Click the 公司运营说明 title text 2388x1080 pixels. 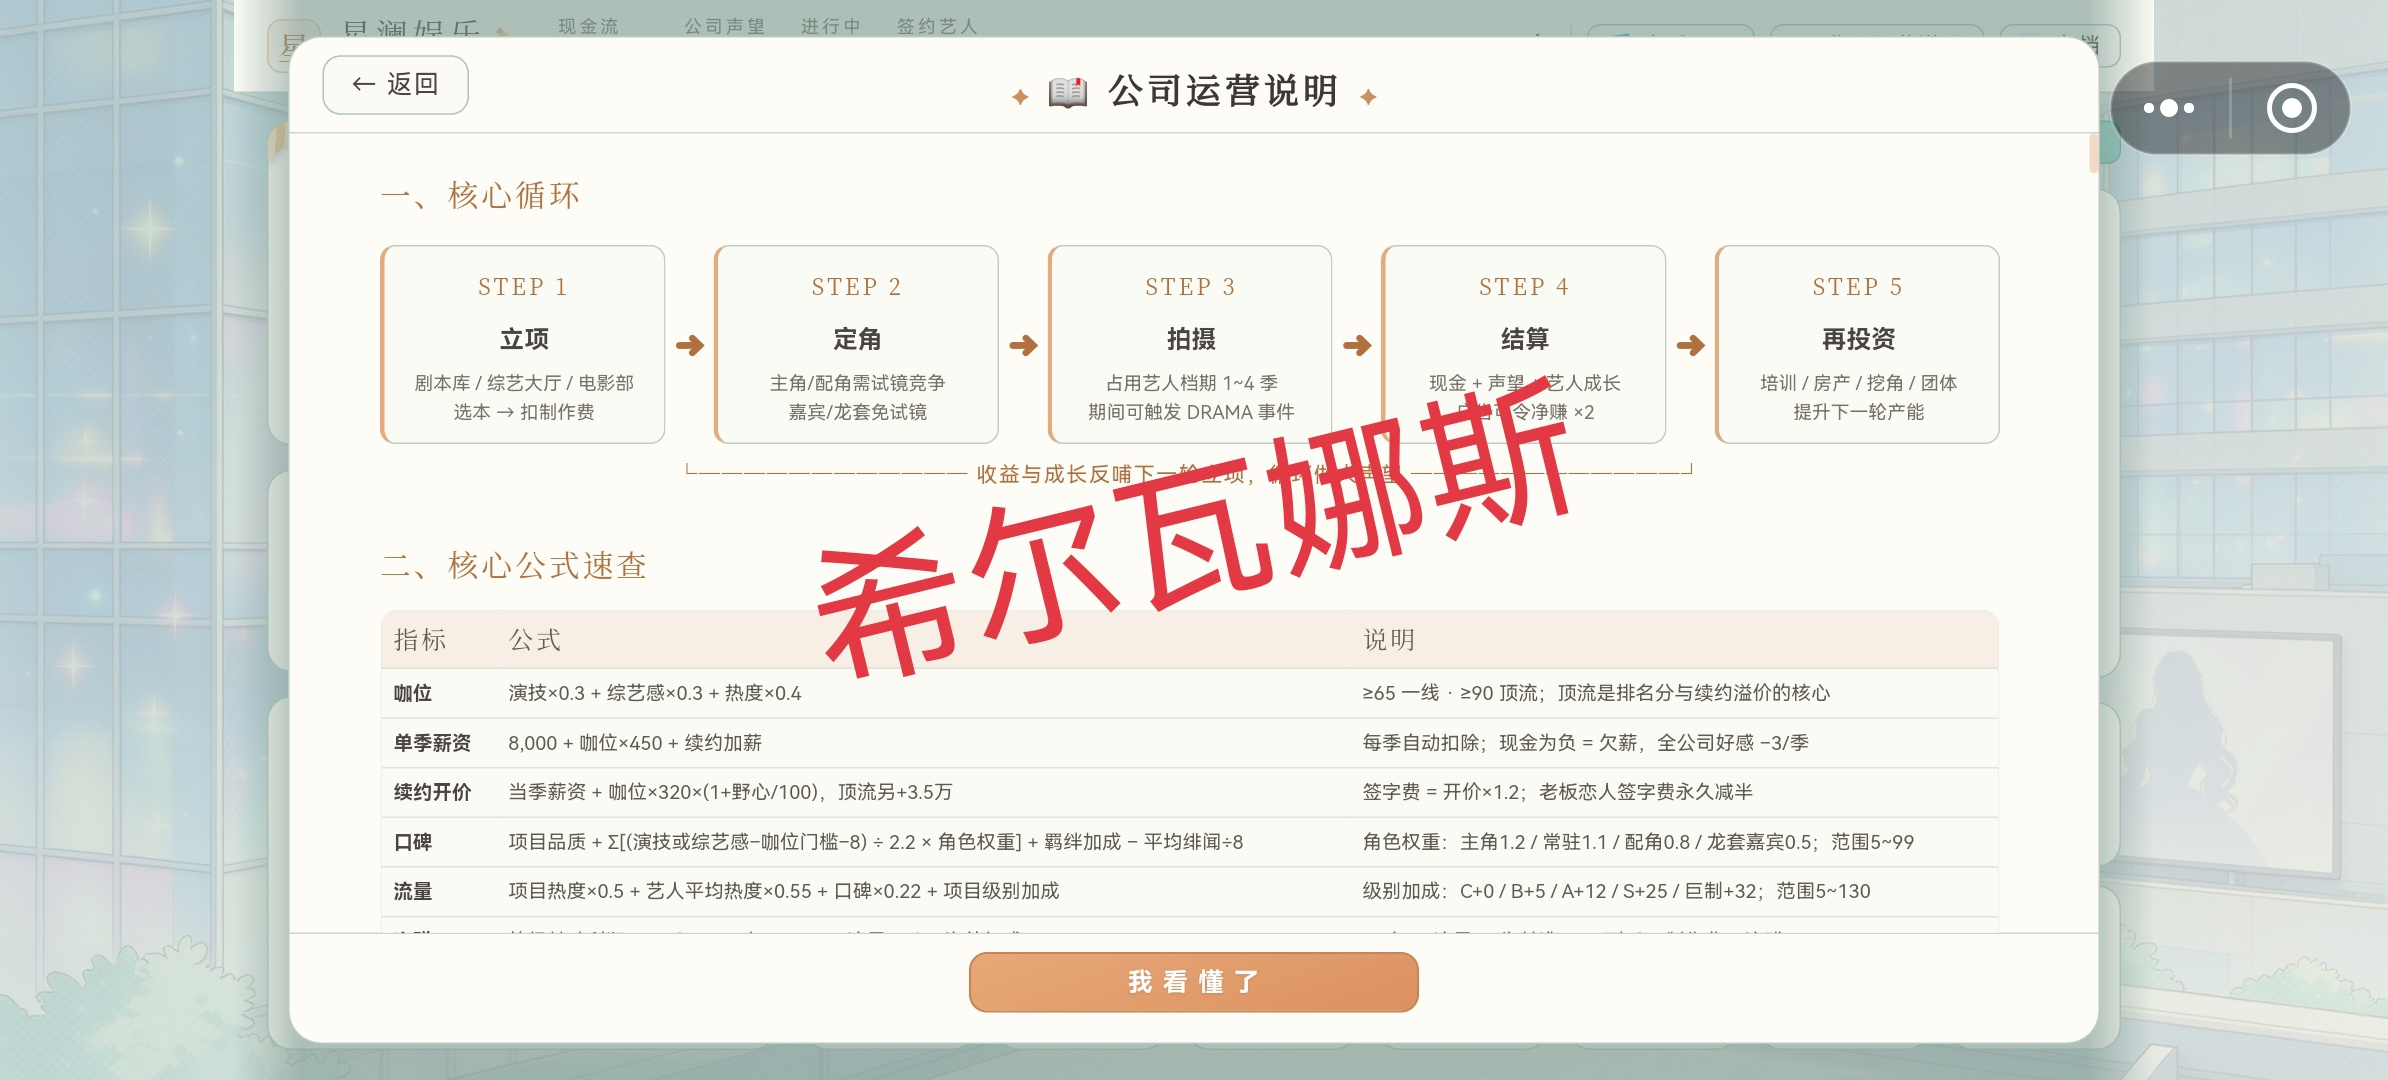[x=1223, y=91]
